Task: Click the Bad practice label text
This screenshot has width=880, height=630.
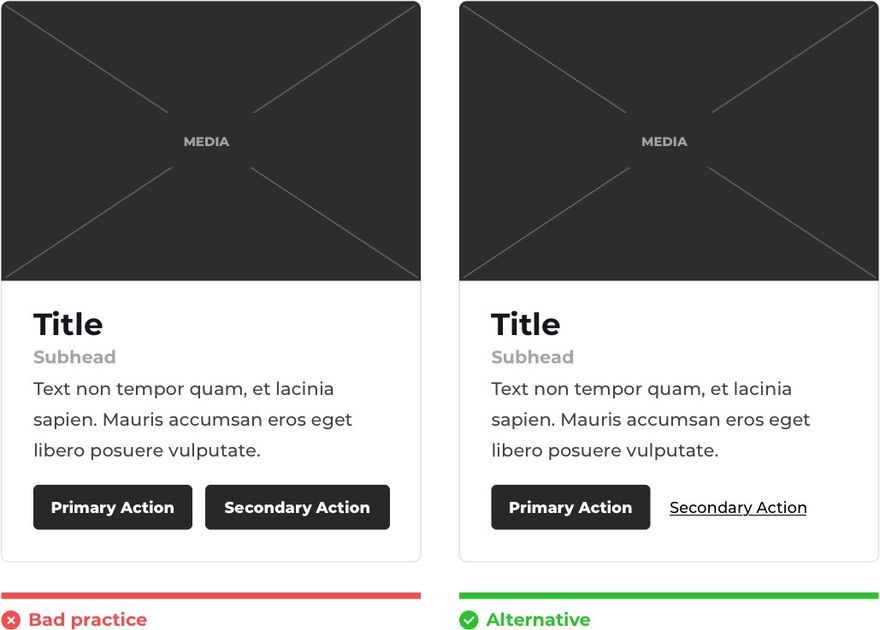Action: click(x=88, y=620)
